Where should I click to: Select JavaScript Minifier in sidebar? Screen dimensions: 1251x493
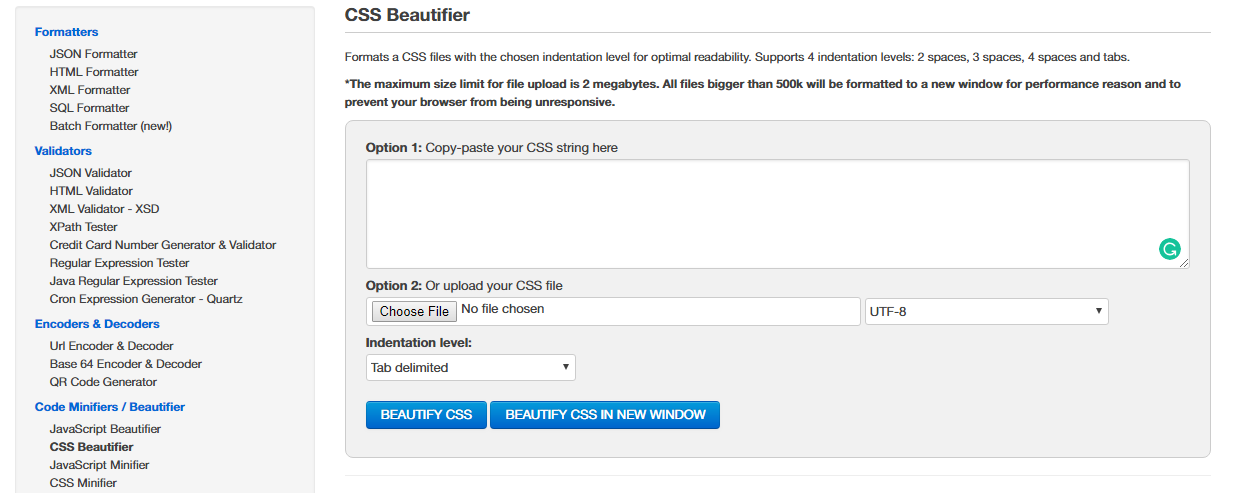click(x=100, y=465)
